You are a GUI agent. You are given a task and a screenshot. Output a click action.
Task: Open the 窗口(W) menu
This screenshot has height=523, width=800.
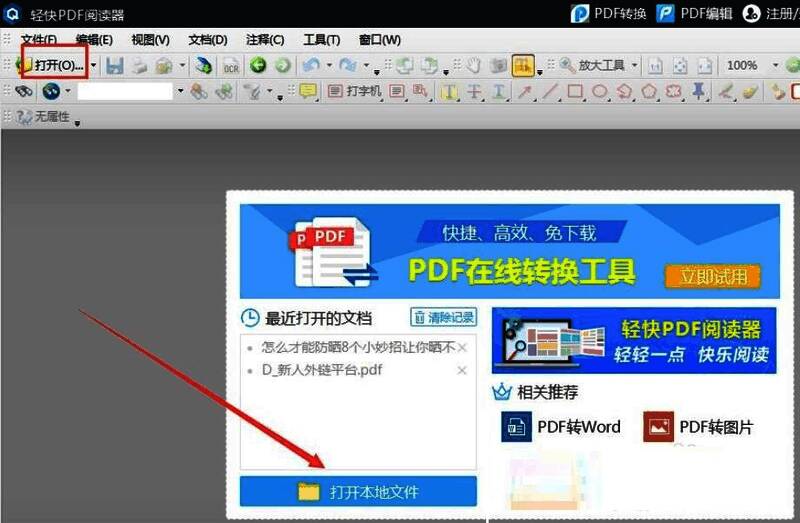(380, 40)
